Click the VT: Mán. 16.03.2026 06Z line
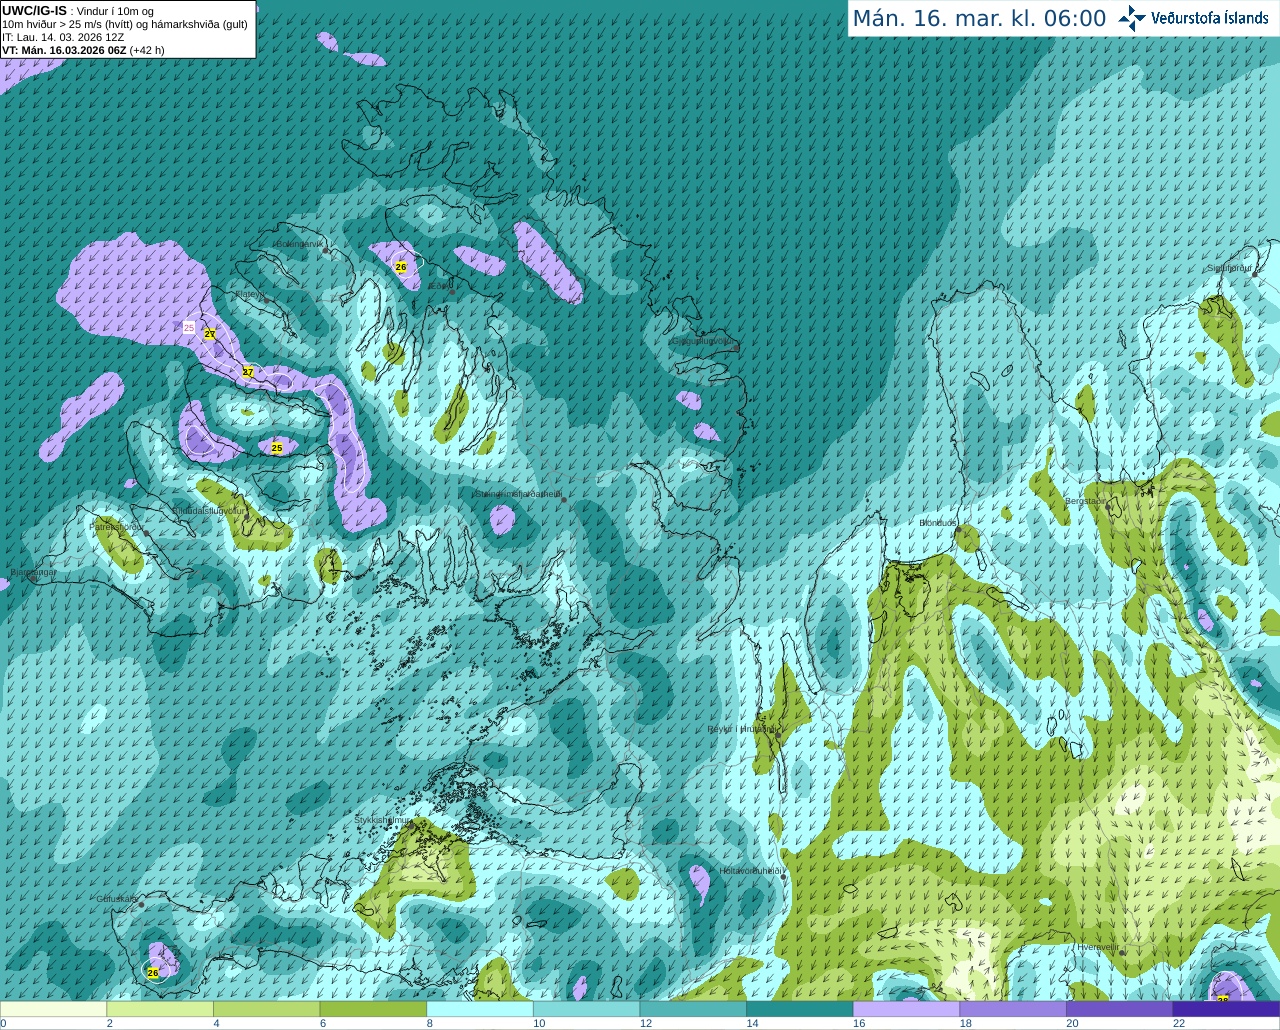This screenshot has width=1280, height=1030. point(83,50)
